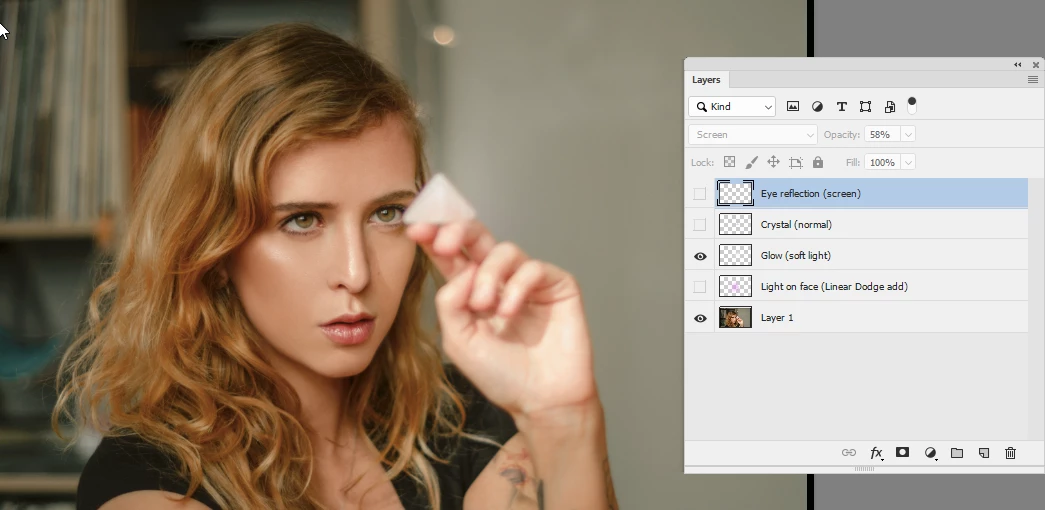This screenshot has height=510, width=1045.
Task: Add a layer mask
Action: pyautogui.click(x=902, y=452)
